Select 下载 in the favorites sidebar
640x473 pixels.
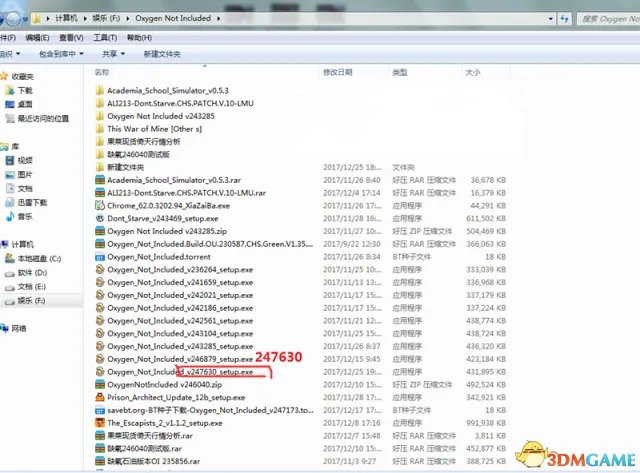tap(24, 91)
